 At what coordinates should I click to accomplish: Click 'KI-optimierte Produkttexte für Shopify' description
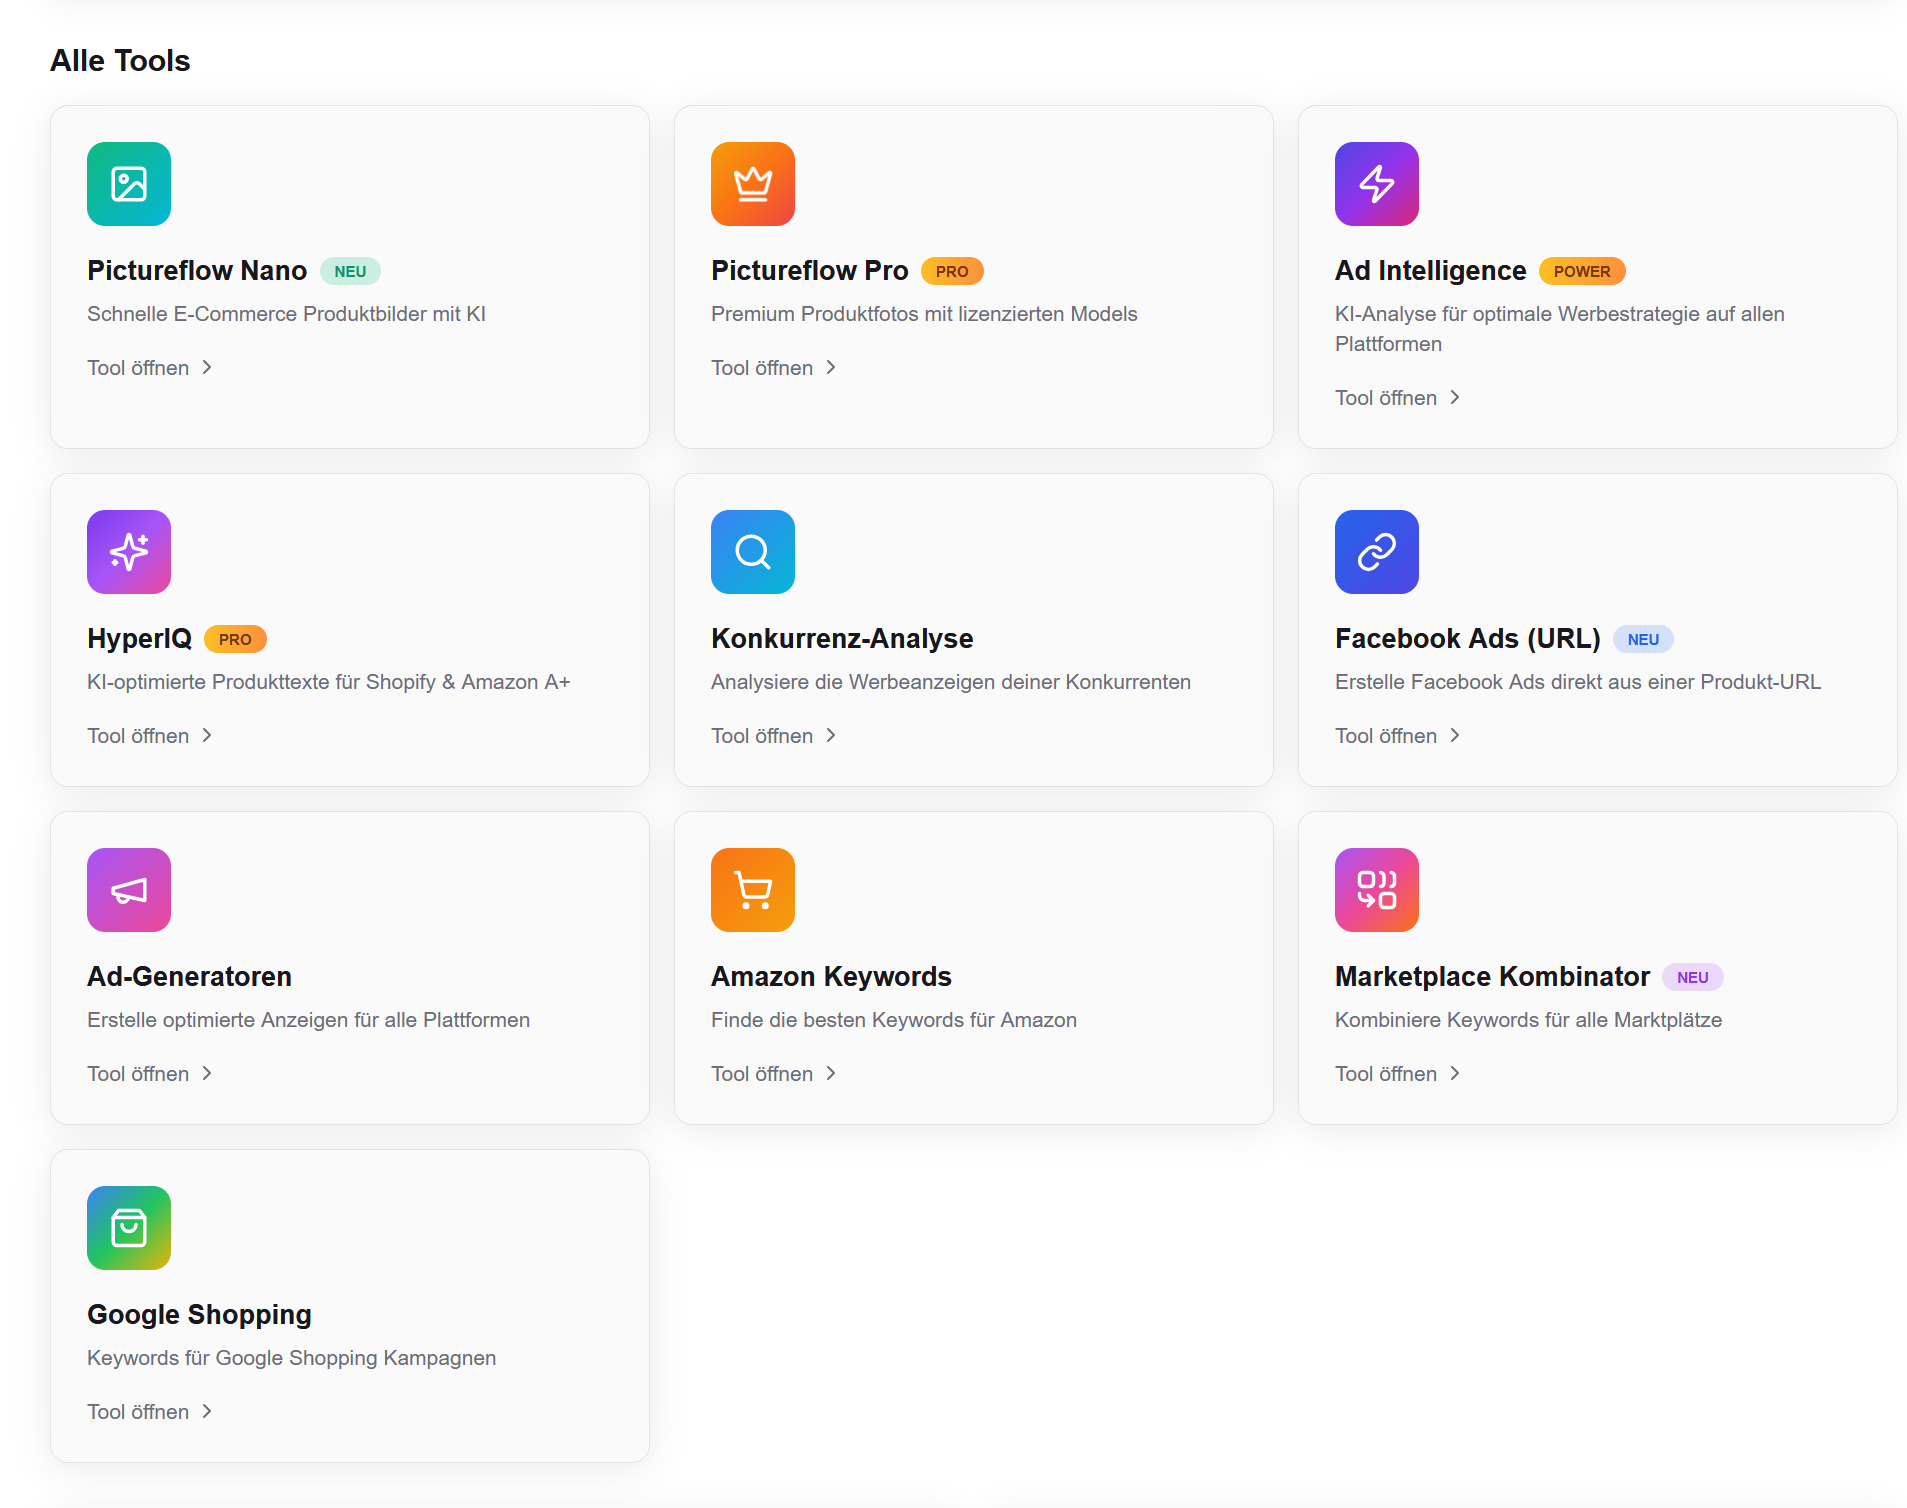(x=329, y=682)
